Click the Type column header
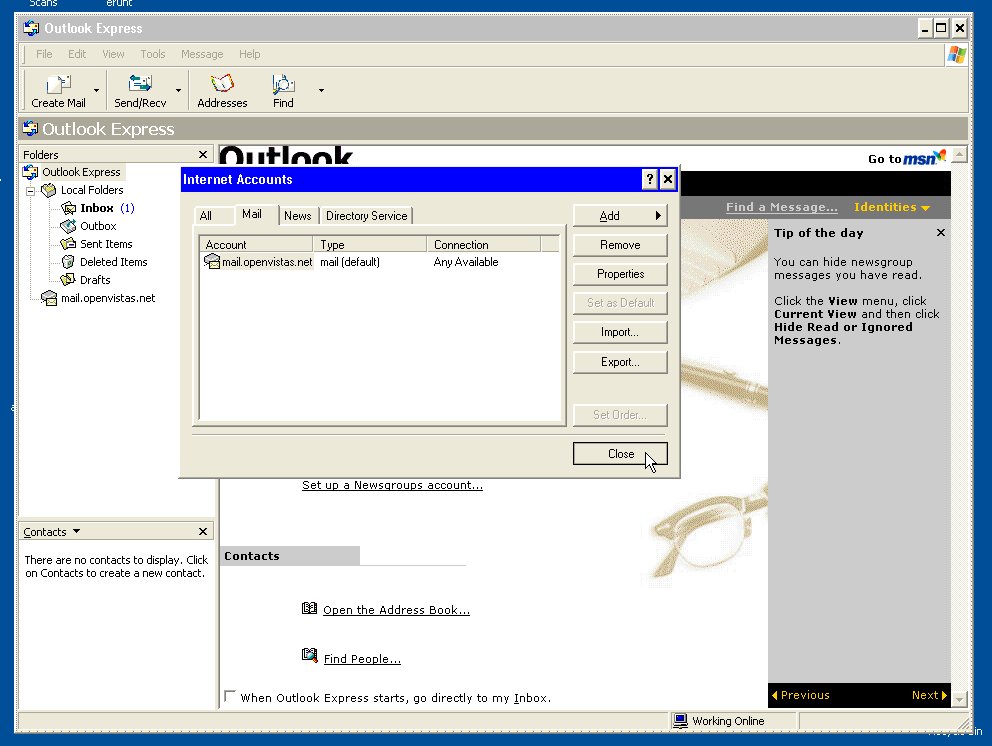 pyautogui.click(x=369, y=245)
